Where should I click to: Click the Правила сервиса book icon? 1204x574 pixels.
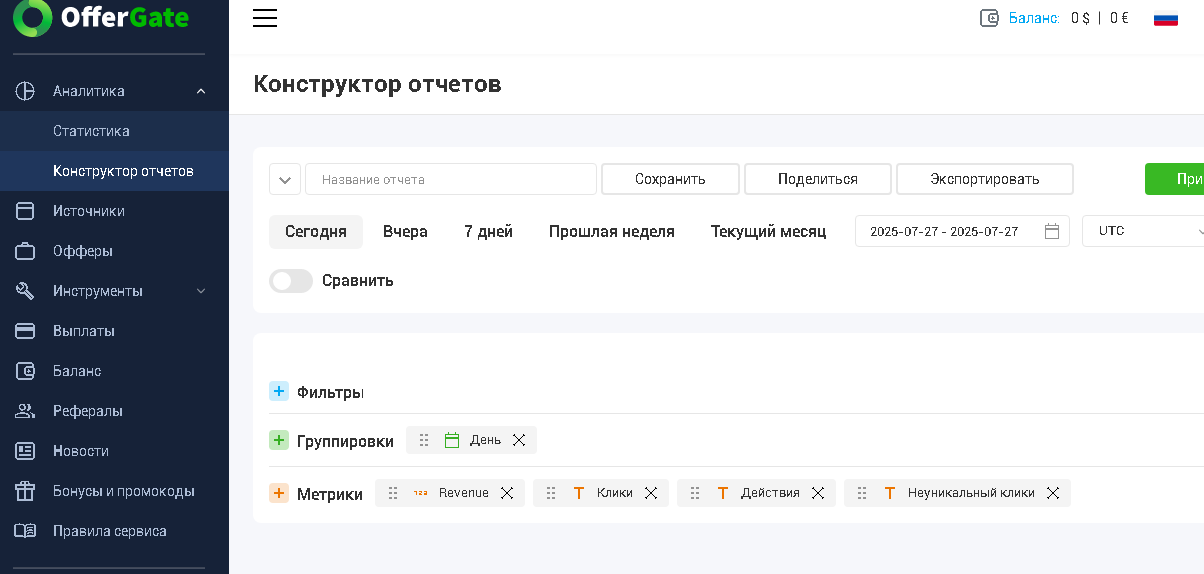[x=25, y=531]
